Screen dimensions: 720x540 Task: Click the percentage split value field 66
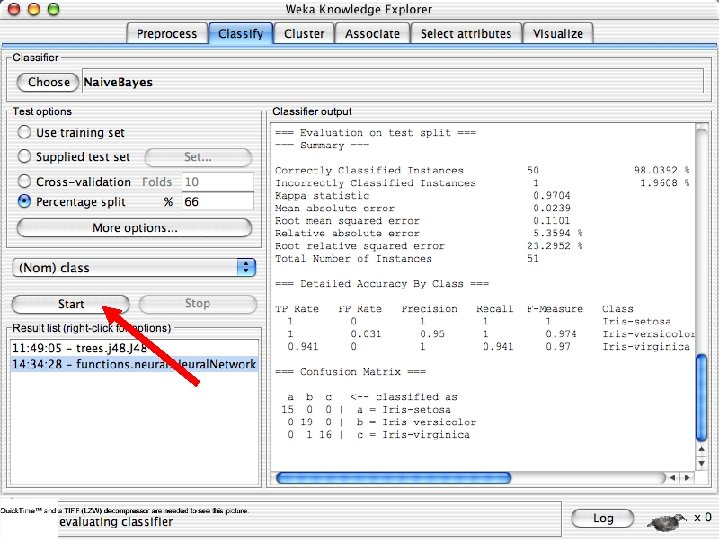click(x=218, y=202)
